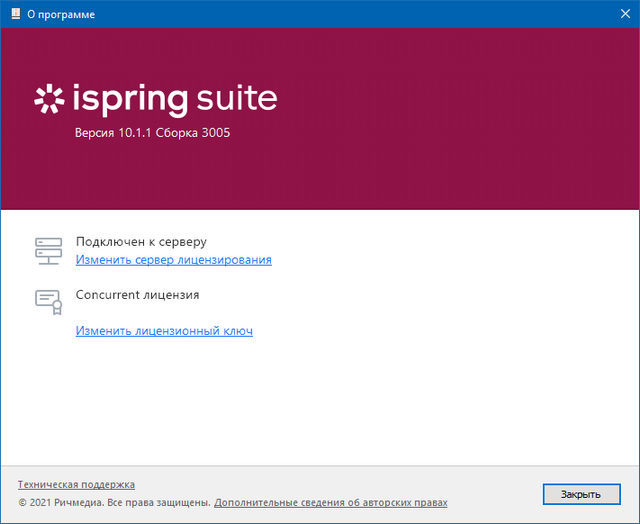Click the license certificate icon
Image resolution: width=640 pixels, height=524 pixels.
pyautogui.click(x=48, y=301)
